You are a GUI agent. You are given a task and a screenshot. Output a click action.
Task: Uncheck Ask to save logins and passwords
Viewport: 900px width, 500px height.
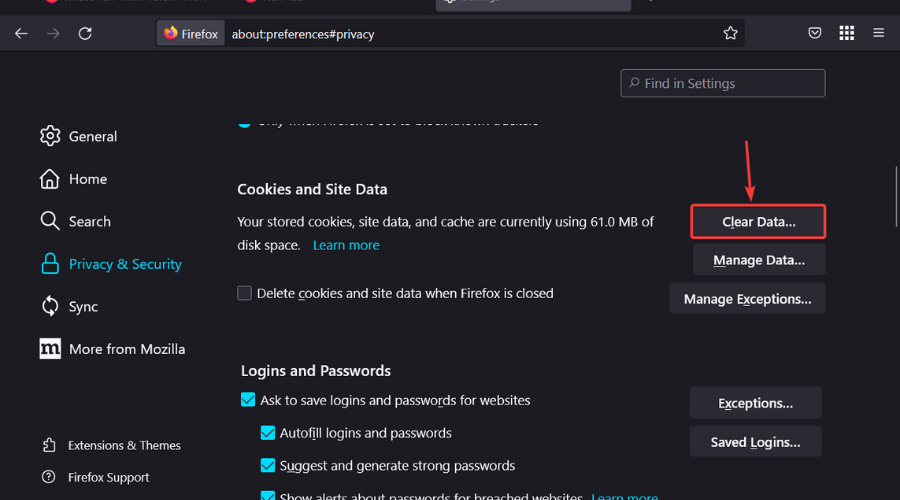248,400
